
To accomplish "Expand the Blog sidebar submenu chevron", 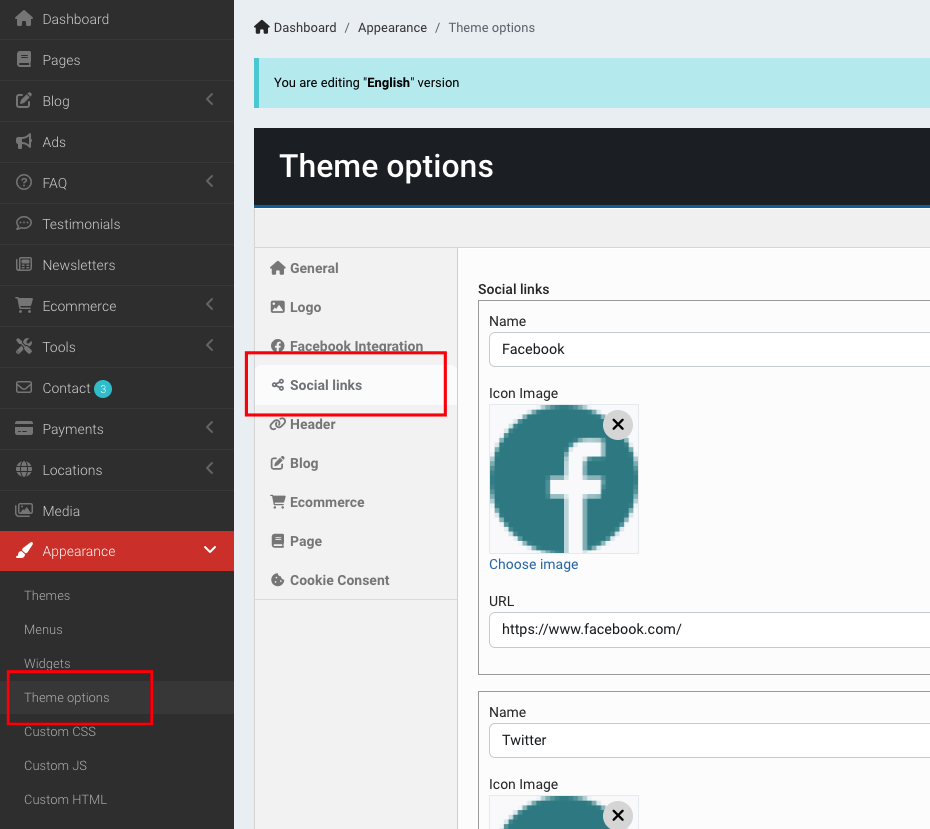I will pos(210,100).
